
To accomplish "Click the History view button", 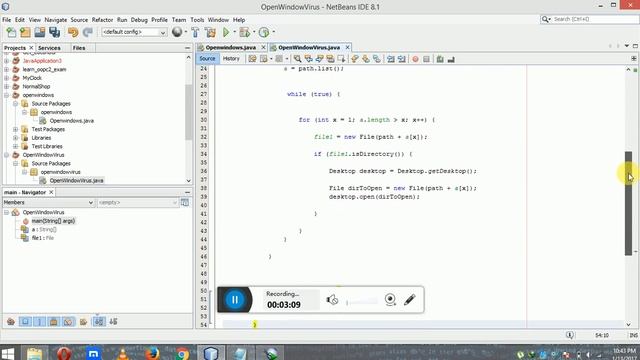I will [x=231, y=59].
